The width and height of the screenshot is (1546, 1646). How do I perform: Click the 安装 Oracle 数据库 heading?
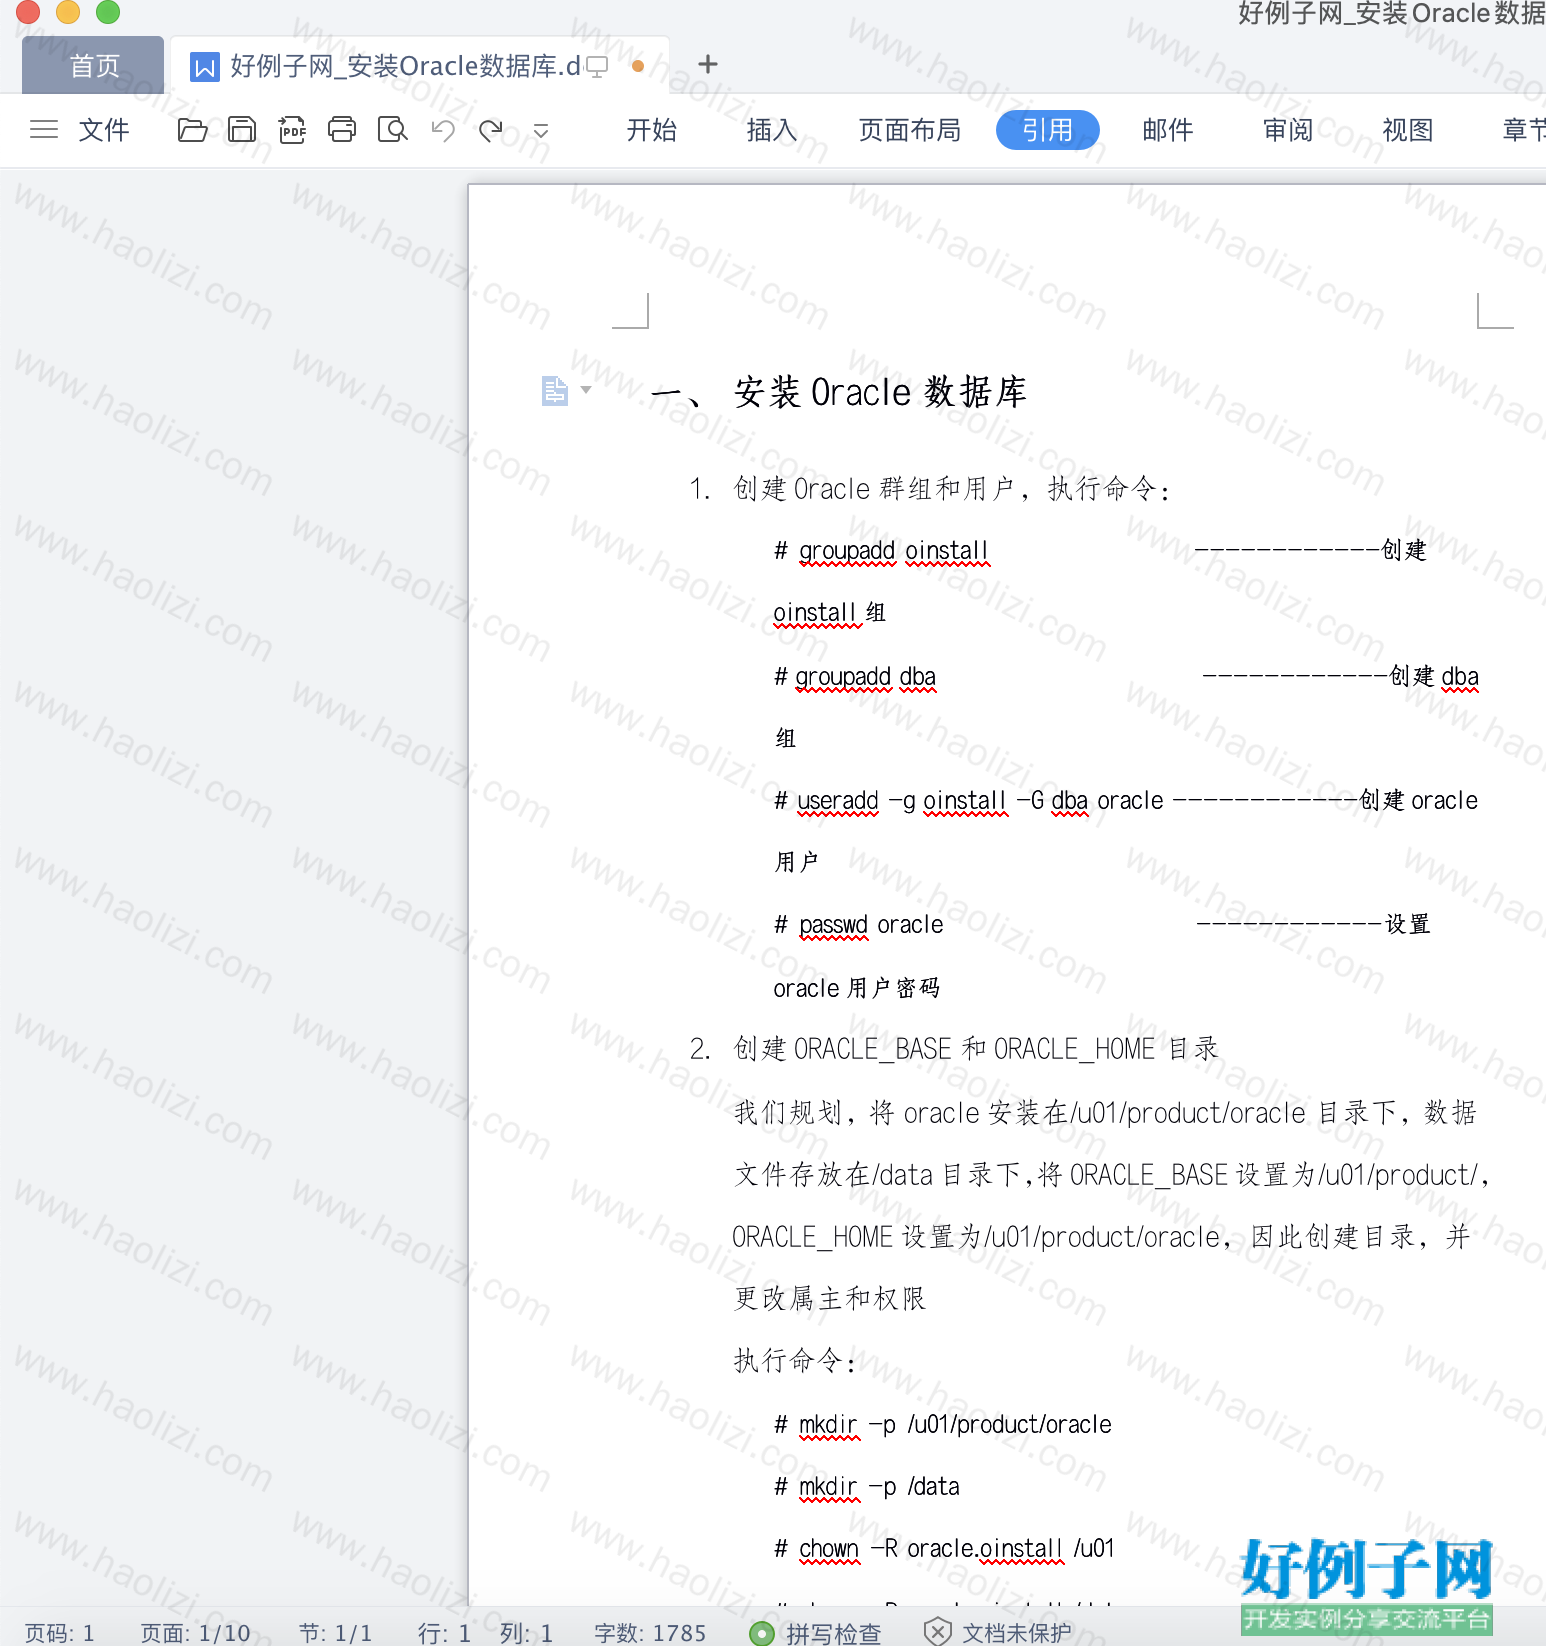click(880, 392)
